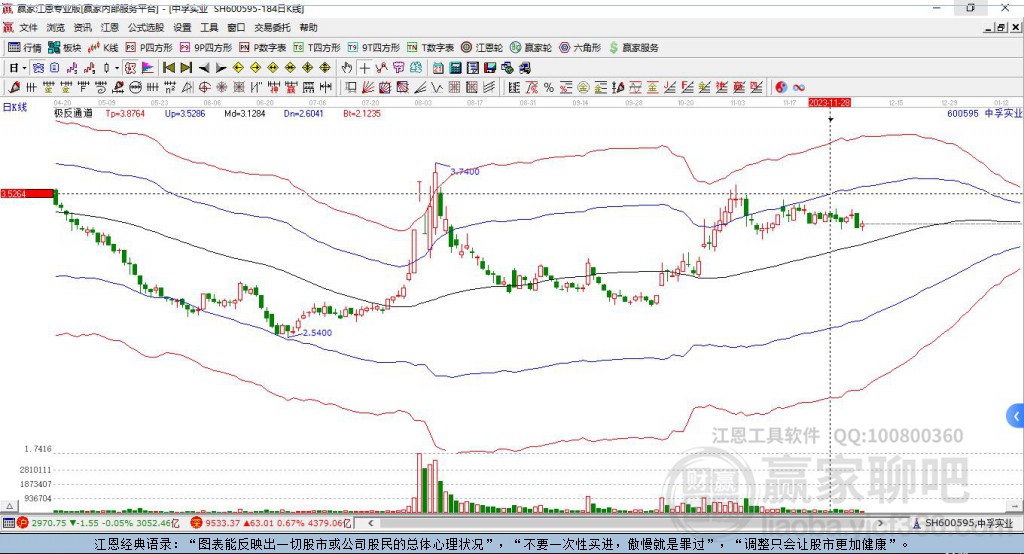This screenshot has height=554, width=1024.
Task: Open the 文件 menu
Action: point(29,27)
